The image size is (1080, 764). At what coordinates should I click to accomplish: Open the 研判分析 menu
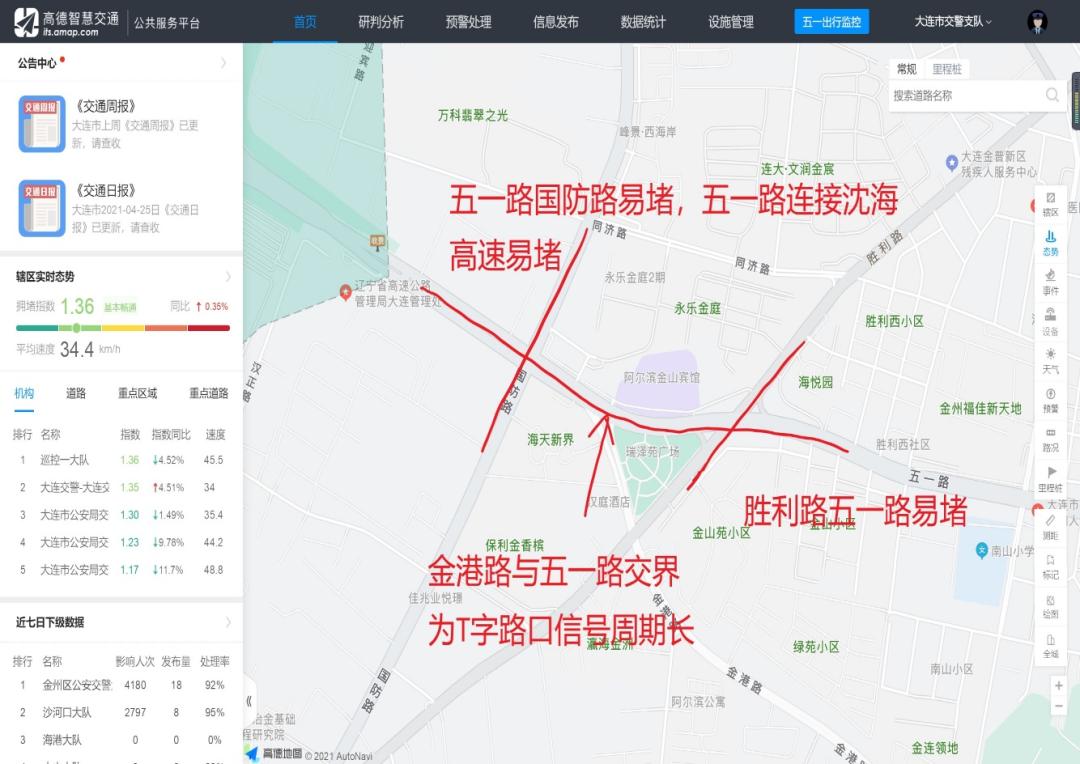(381, 22)
